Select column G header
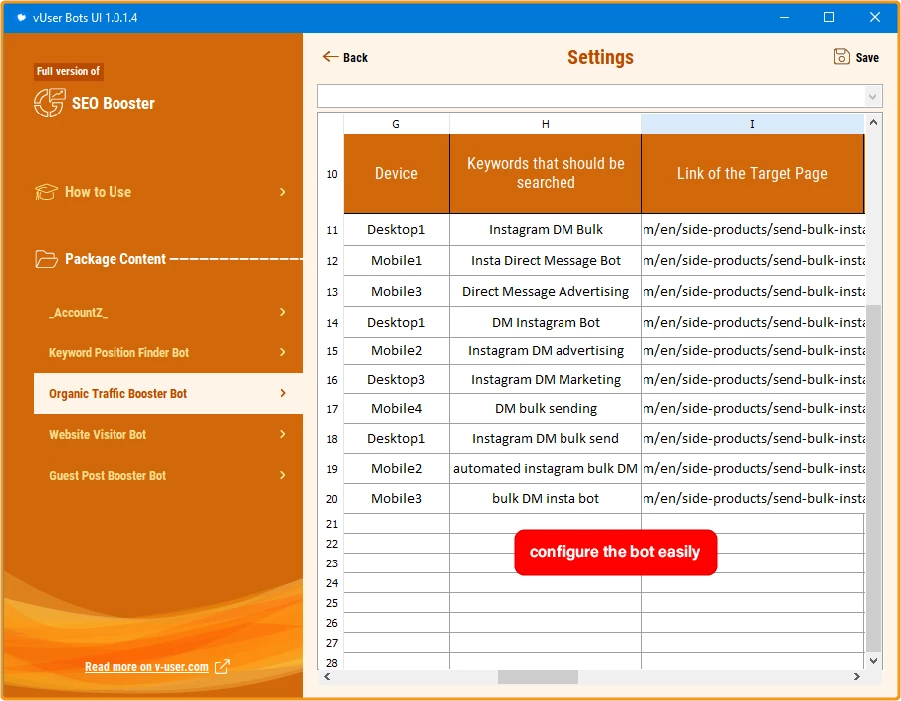Image resolution: width=901 pixels, height=701 pixels. point(396,124)
